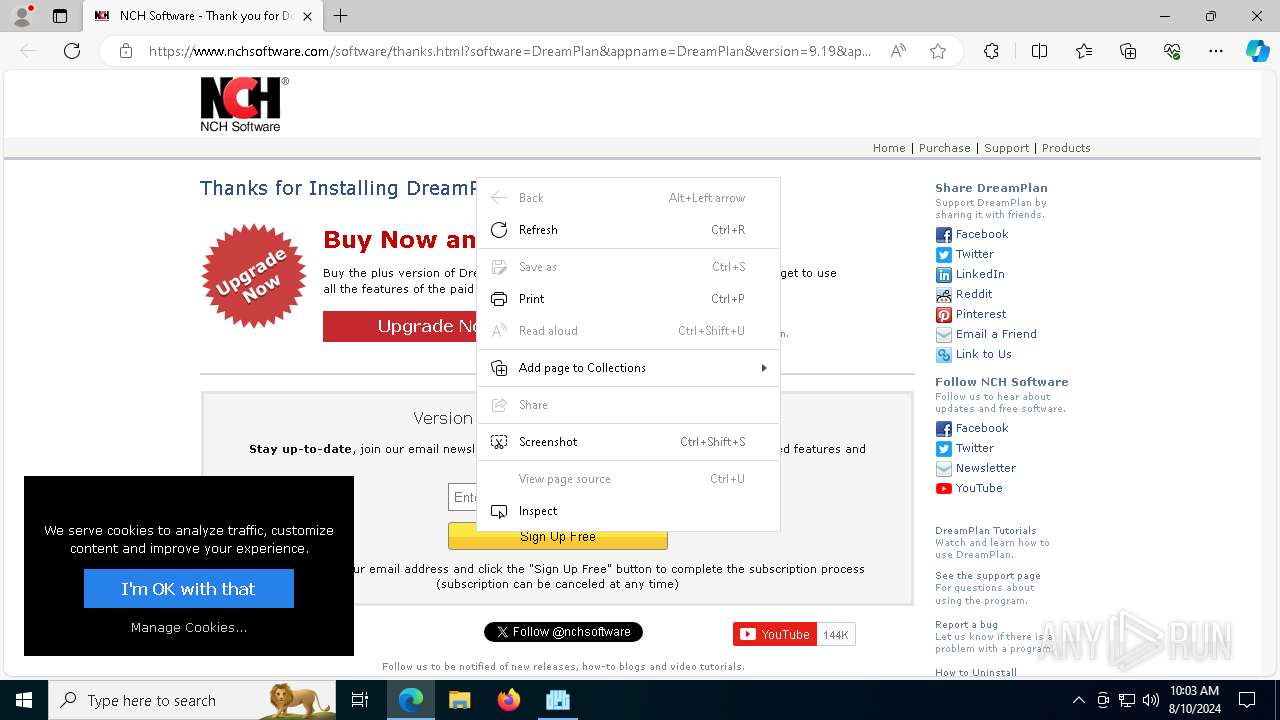Screen dimensions: 1280x720
Task: Click the red Upgrade Now badge
Action: tap(254, 276)
